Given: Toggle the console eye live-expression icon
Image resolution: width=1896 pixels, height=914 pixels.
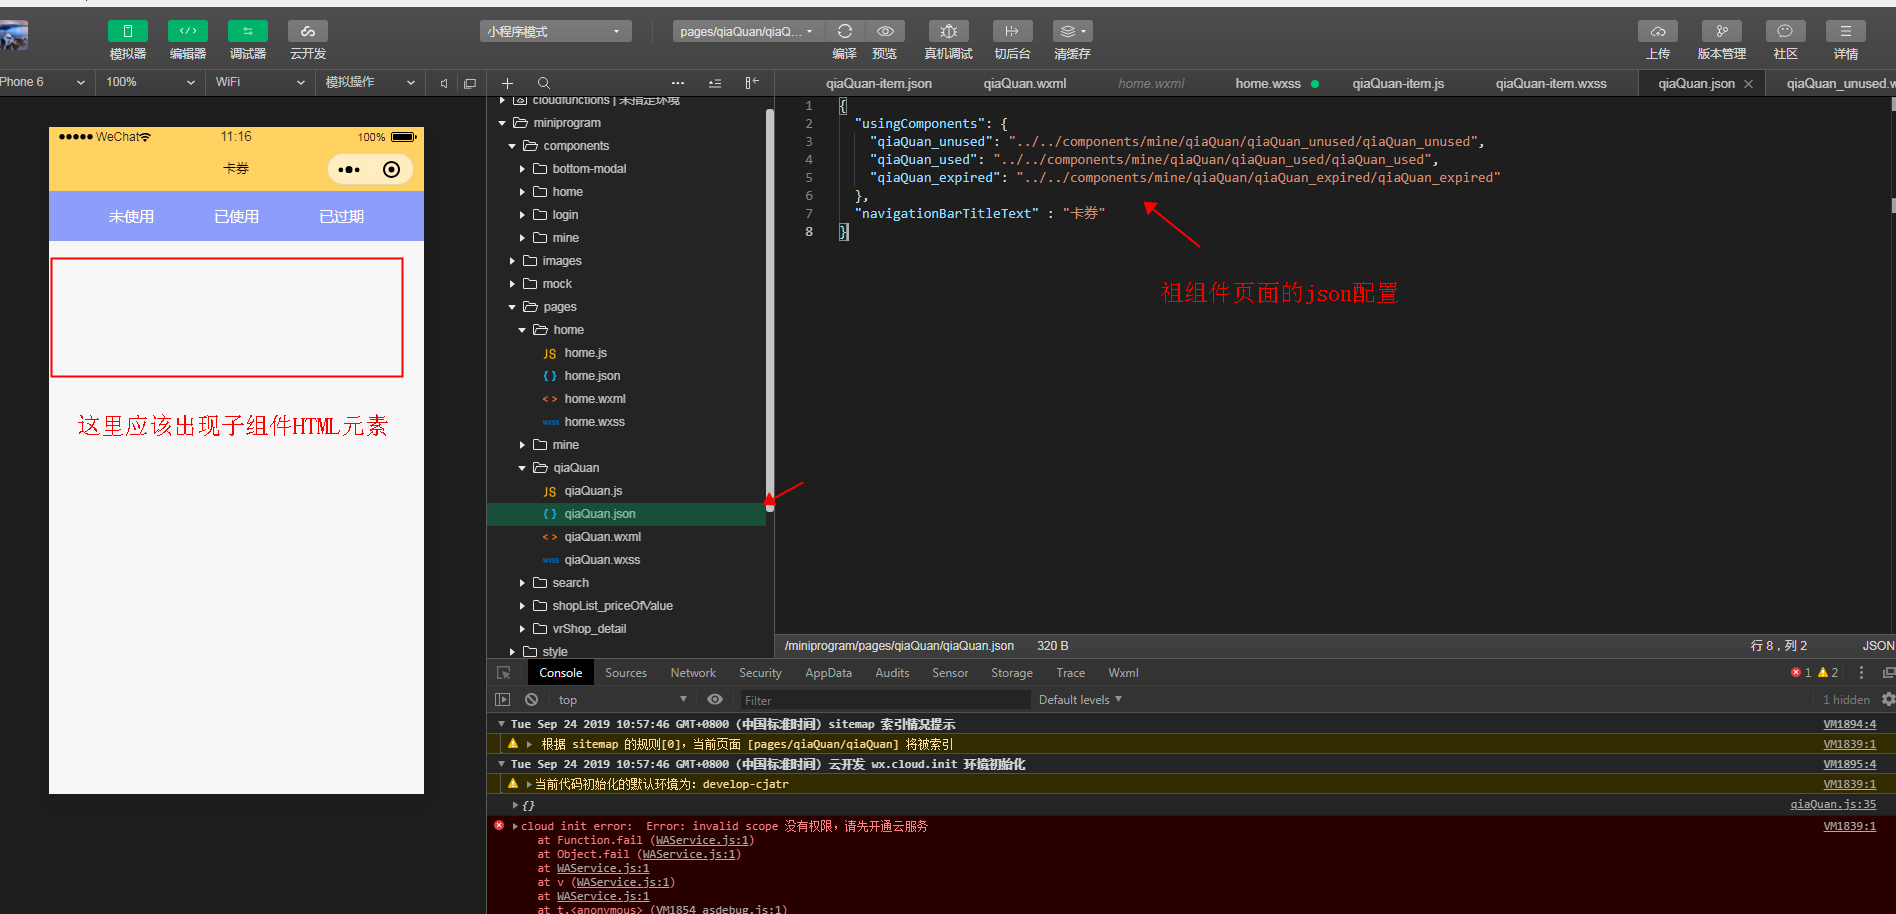Looking at the screenshot, I should [x=714, y=700].
